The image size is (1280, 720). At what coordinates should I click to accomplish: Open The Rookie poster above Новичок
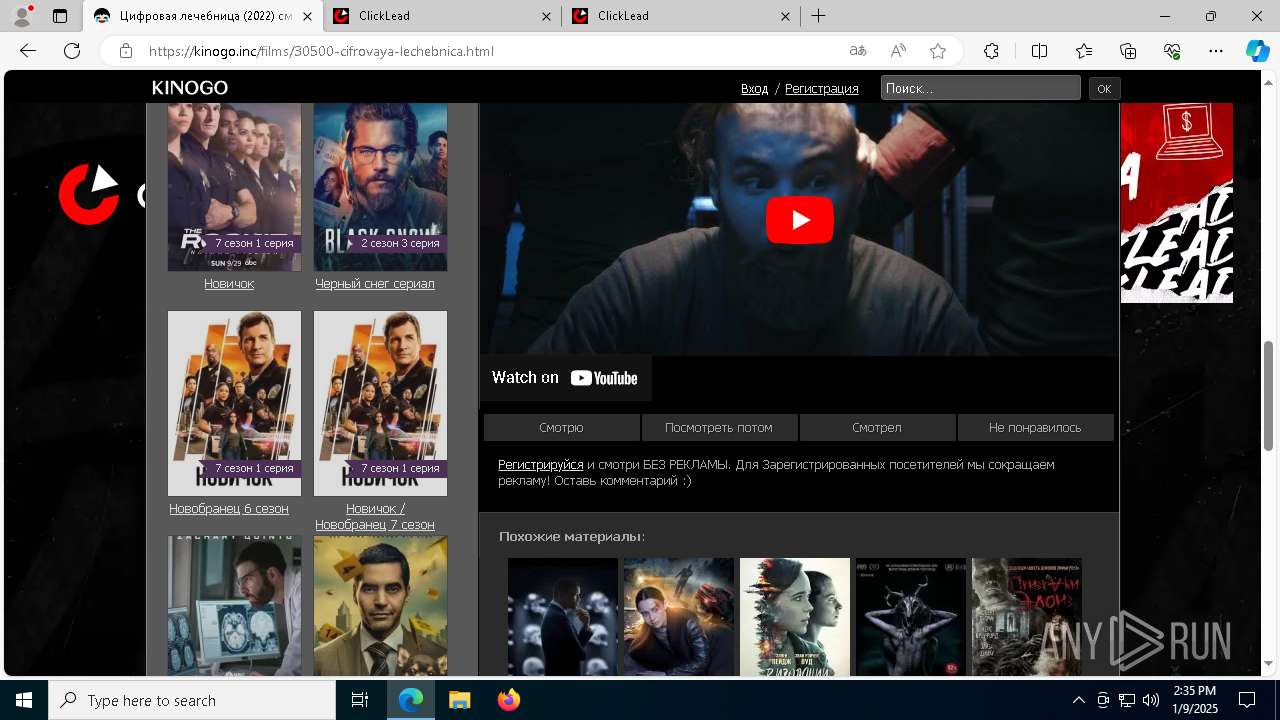point(234,187)
